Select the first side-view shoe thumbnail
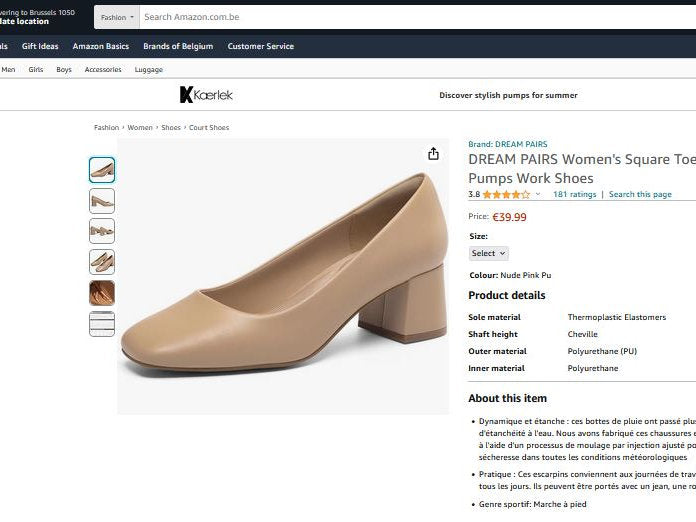 pos(102,170)
